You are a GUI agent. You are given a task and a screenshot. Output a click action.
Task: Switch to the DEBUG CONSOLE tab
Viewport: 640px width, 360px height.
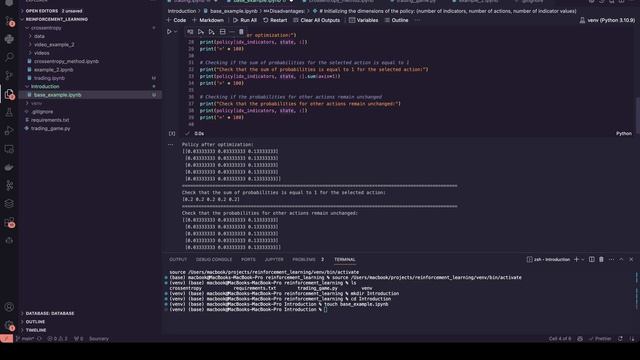point(214,259)
